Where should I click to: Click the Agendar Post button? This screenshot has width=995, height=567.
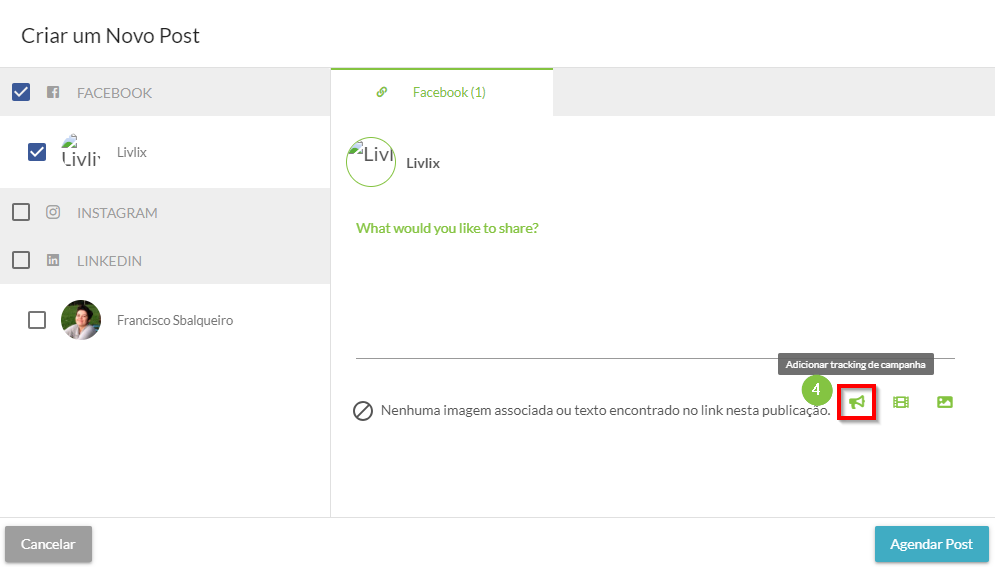[932, 544]
